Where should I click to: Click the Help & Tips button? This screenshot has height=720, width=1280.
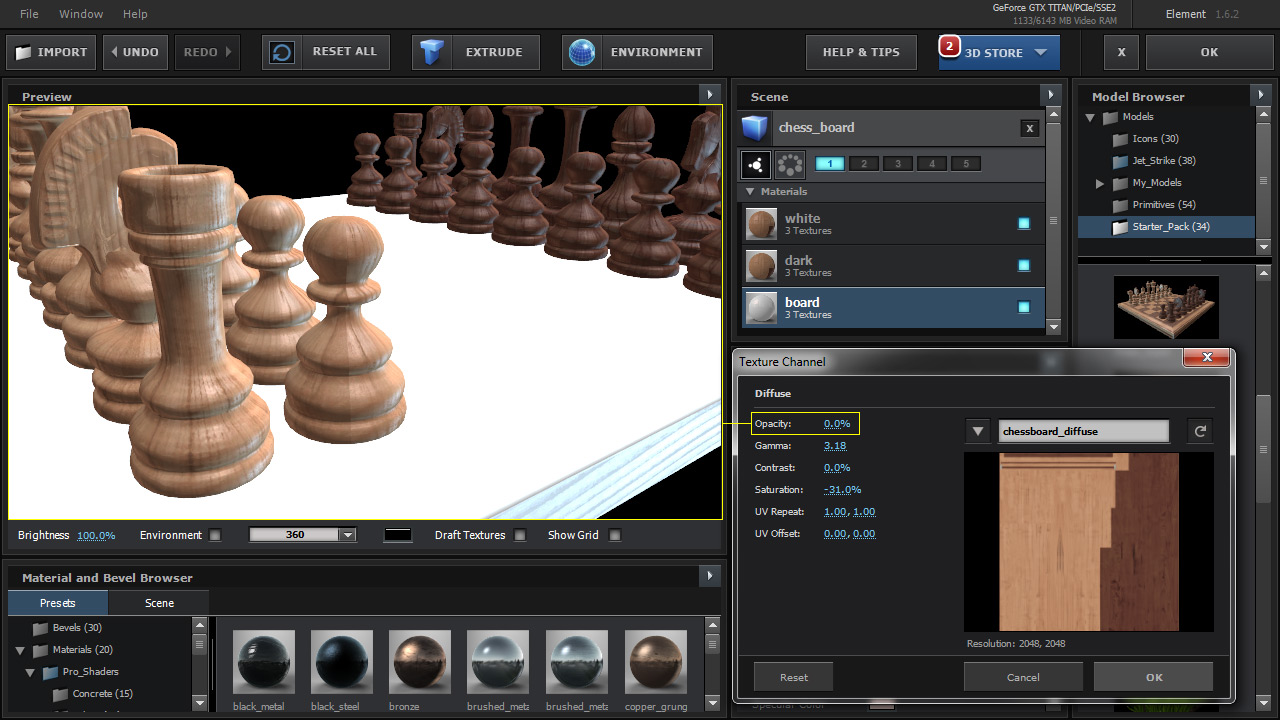(861, 52)
